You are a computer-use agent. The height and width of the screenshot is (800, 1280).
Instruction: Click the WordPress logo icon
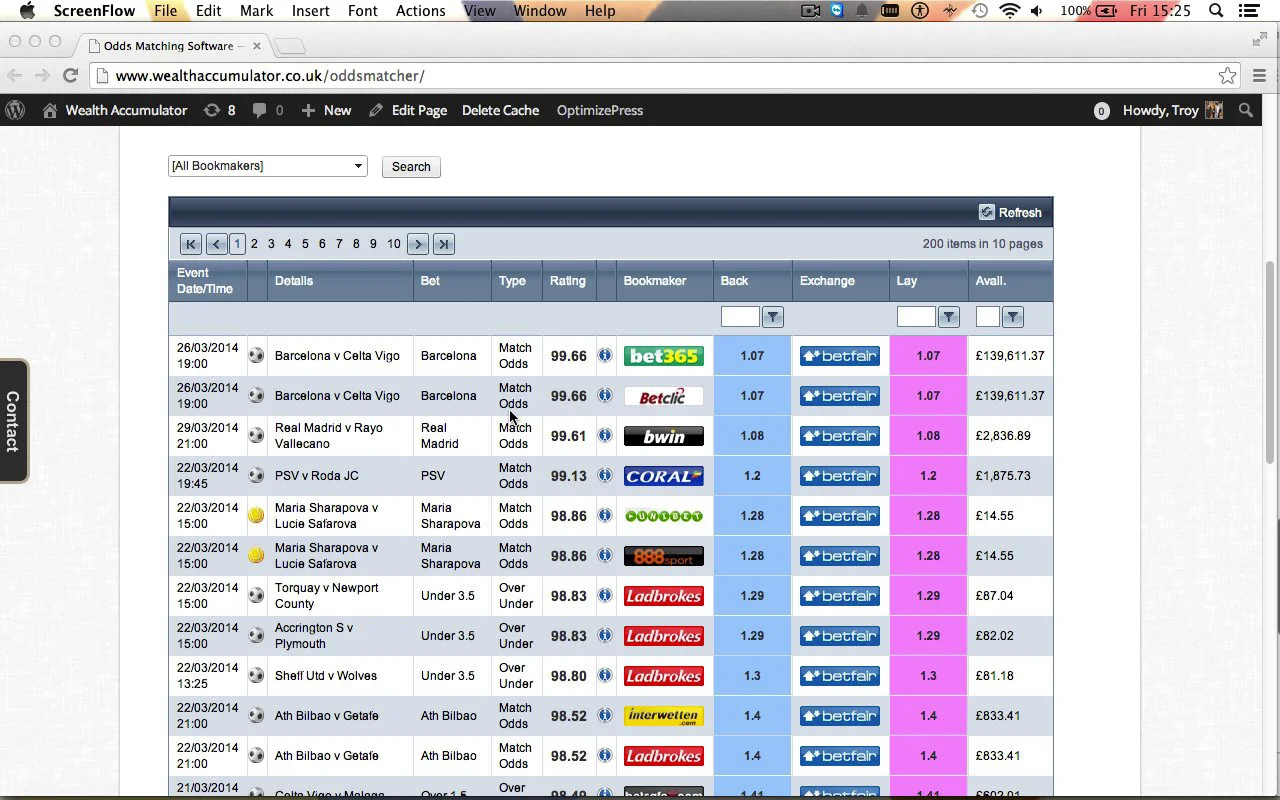coord(15,110)
